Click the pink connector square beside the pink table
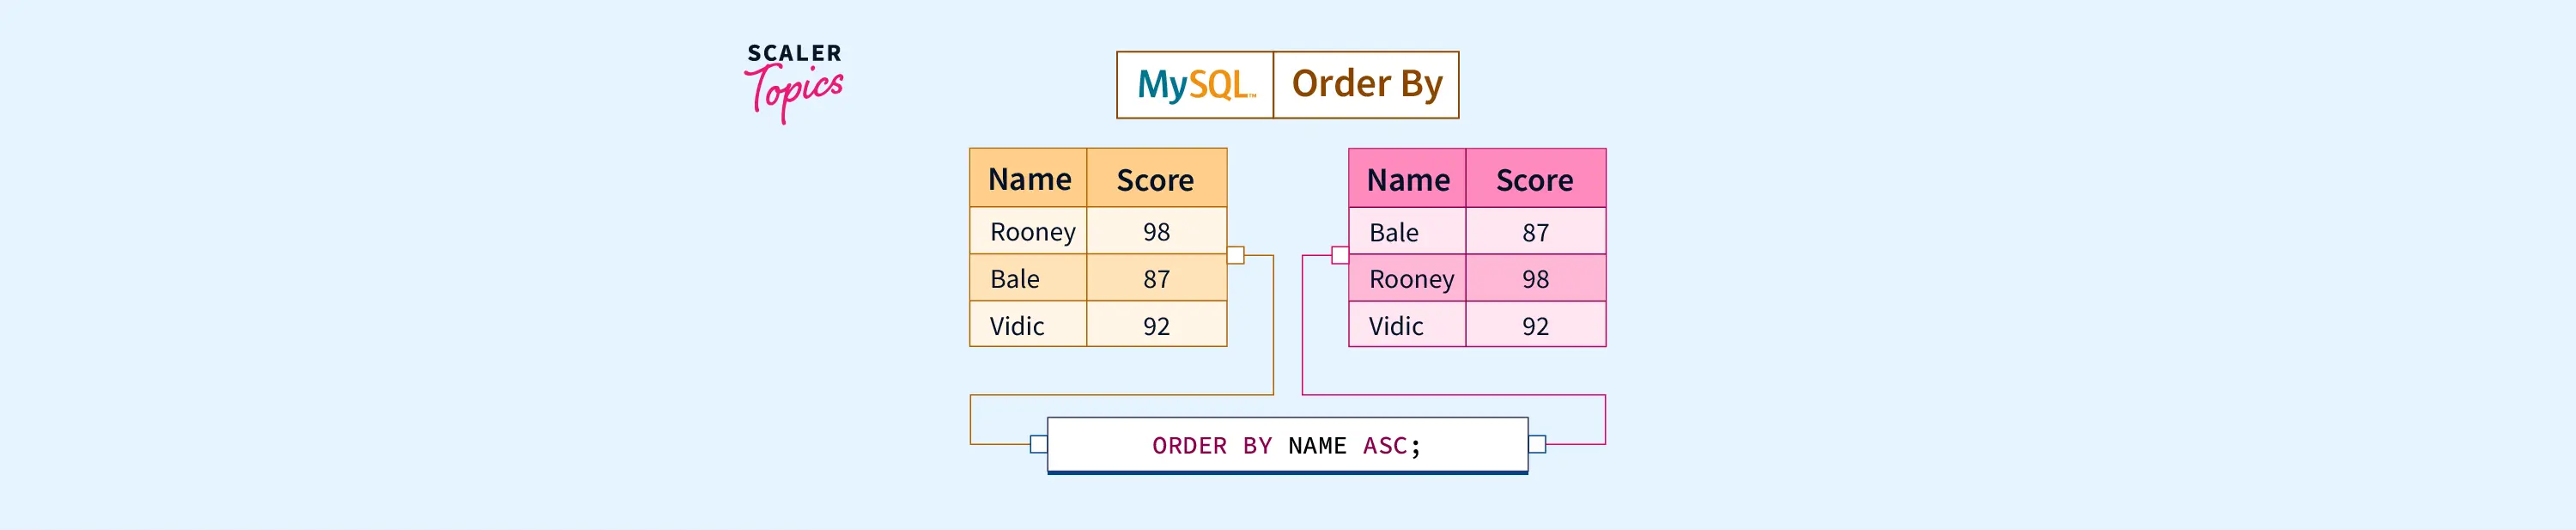Viewport: 2576px width, 530px height. pyautogui.click(x=1340, y=255)
